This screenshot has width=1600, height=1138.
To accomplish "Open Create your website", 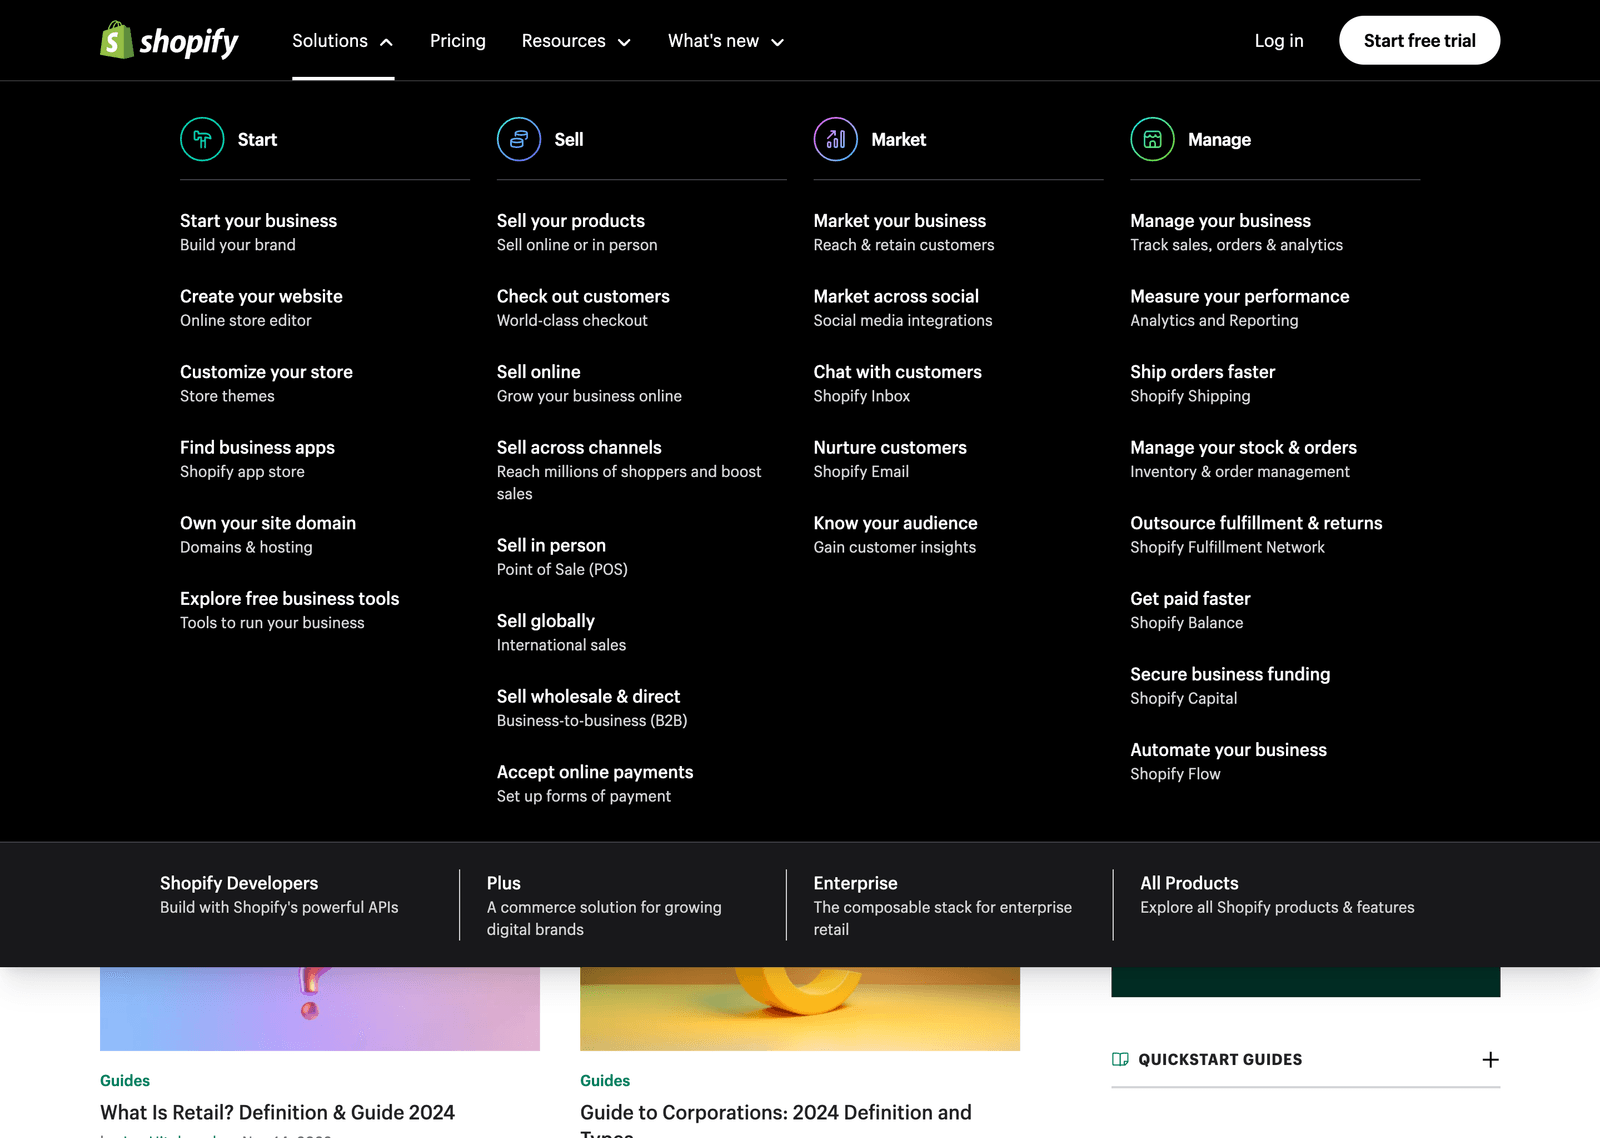I will tap(261, 308).
